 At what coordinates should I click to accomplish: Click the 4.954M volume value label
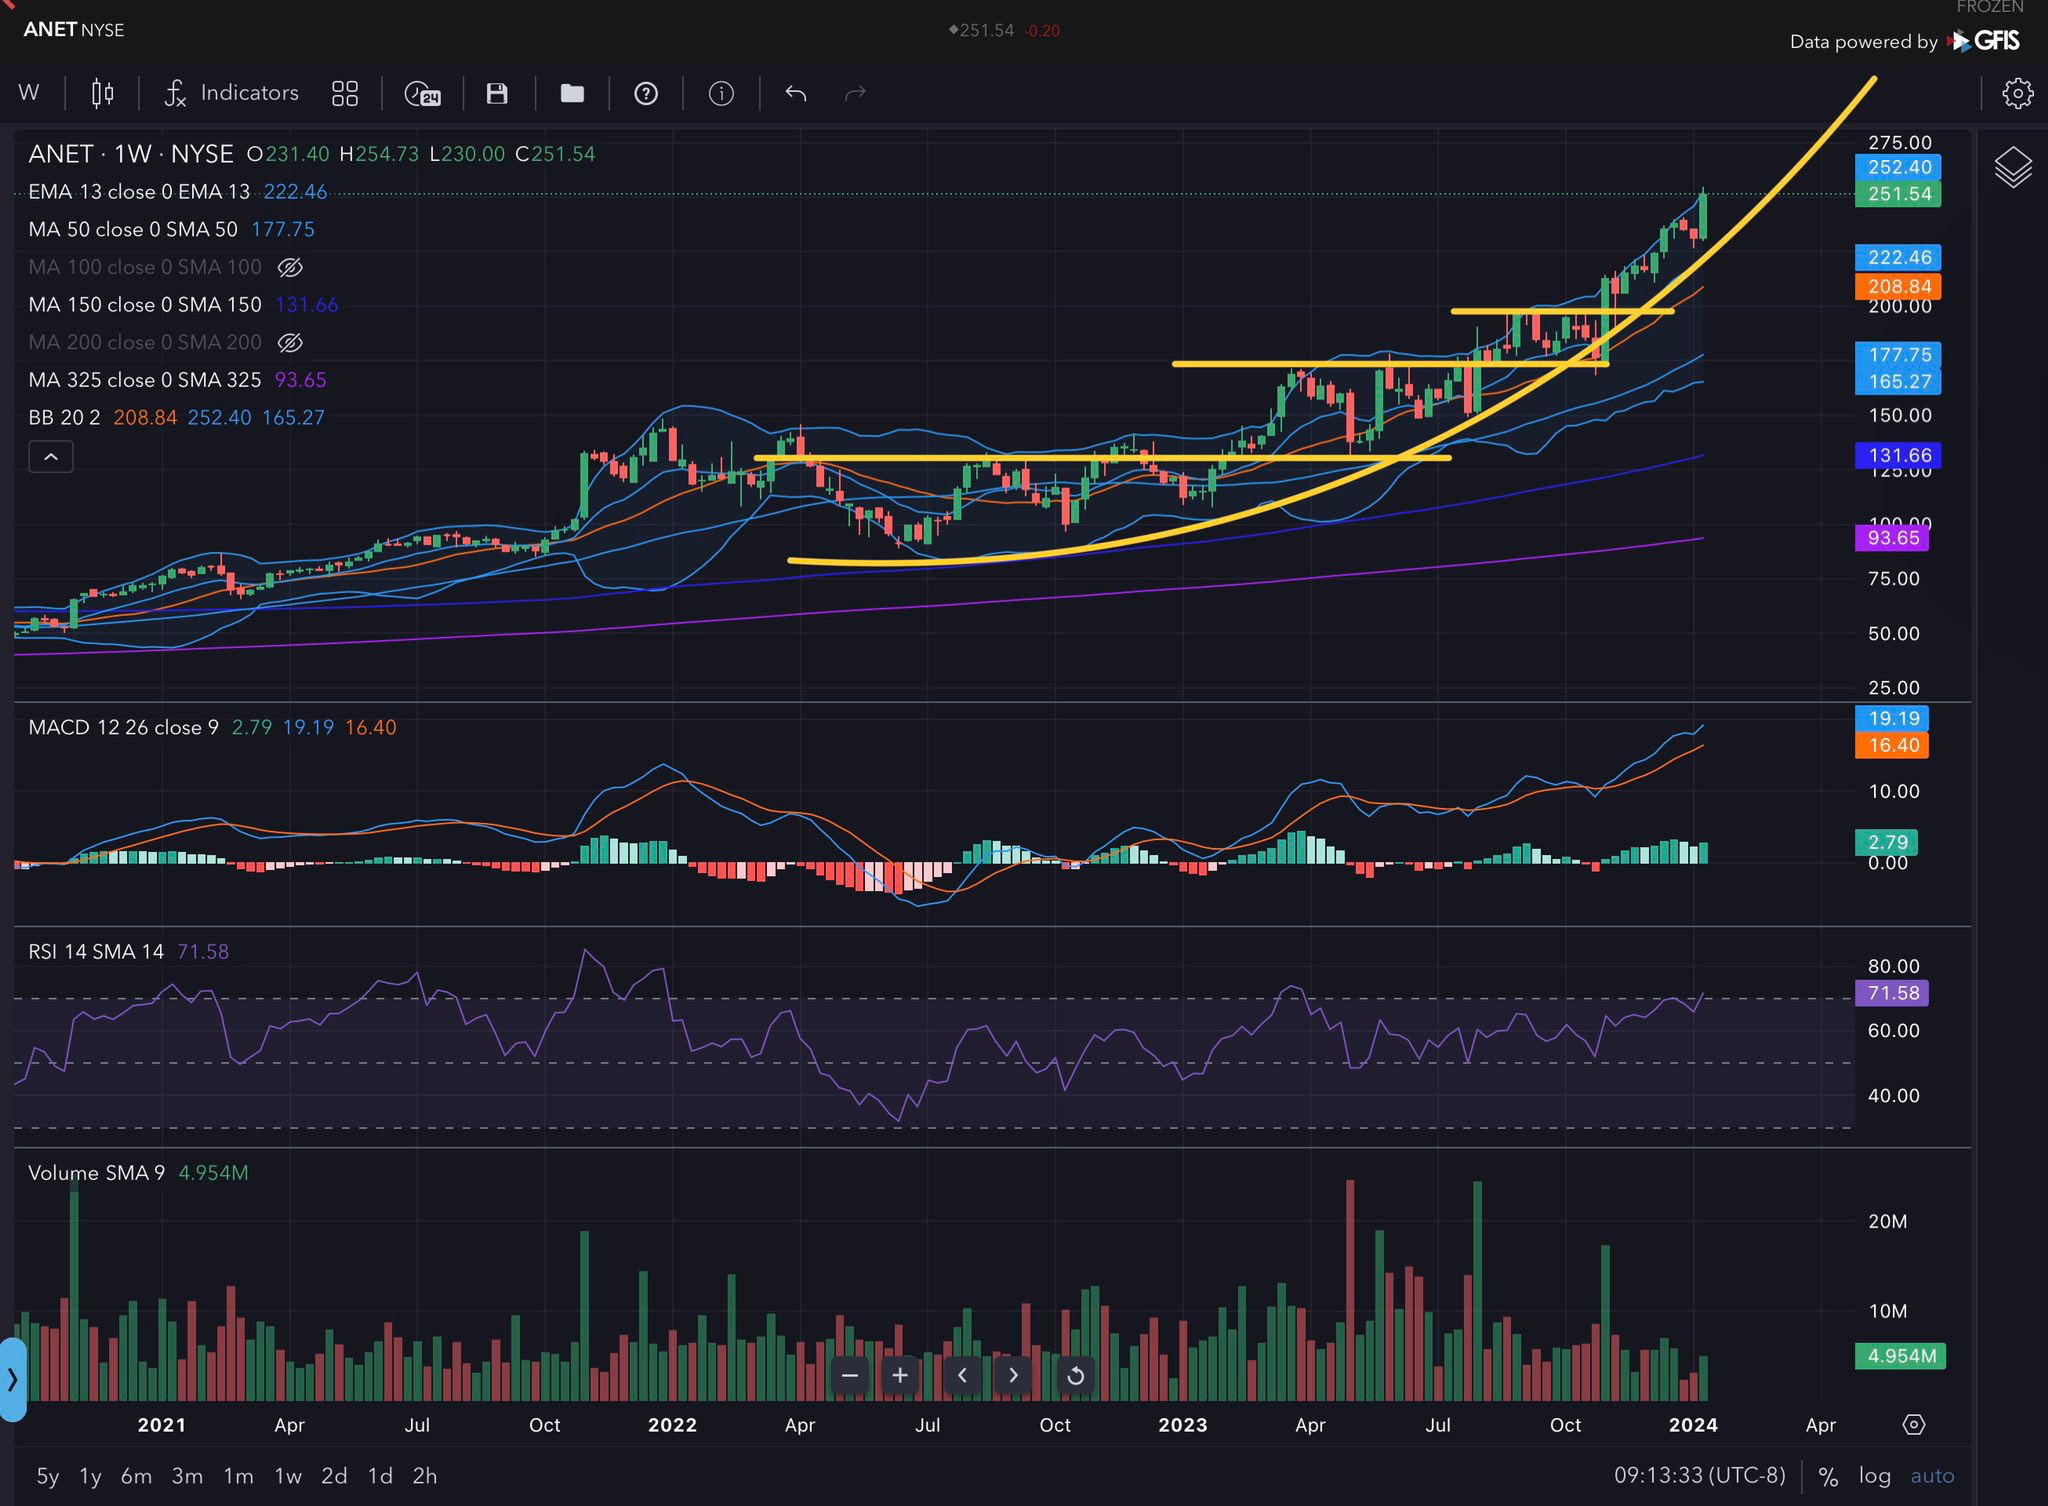tap(1901, 1356)
